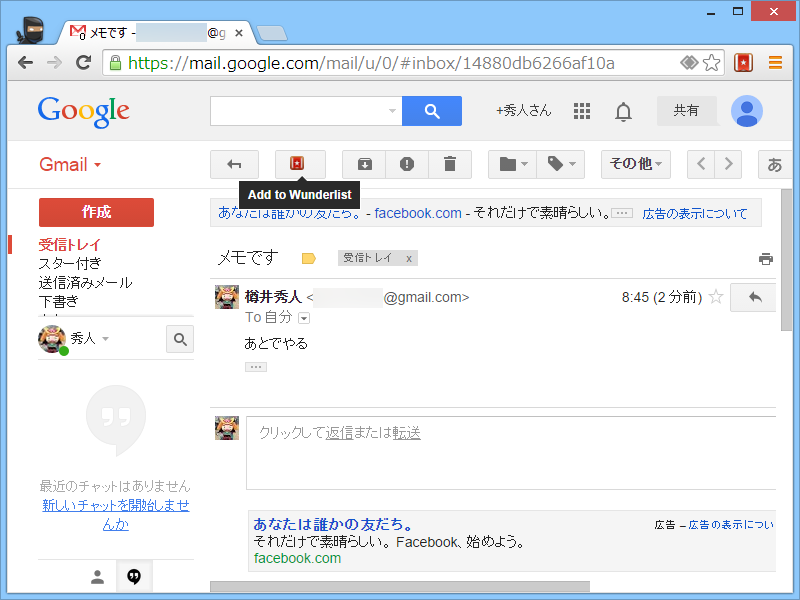Viewport: 800px width, 600px height.
Task: Click the 共有 share button
Action: [686, 111]
